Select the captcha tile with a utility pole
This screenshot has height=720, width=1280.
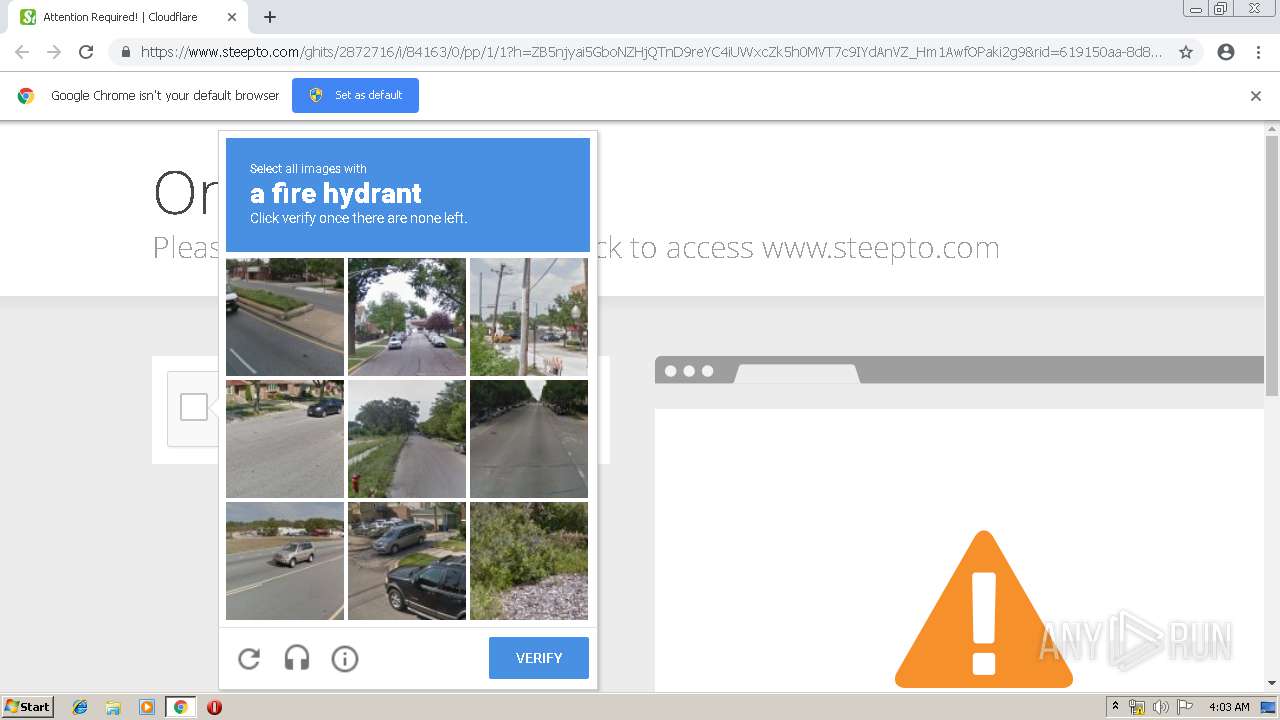pos(529,317)
